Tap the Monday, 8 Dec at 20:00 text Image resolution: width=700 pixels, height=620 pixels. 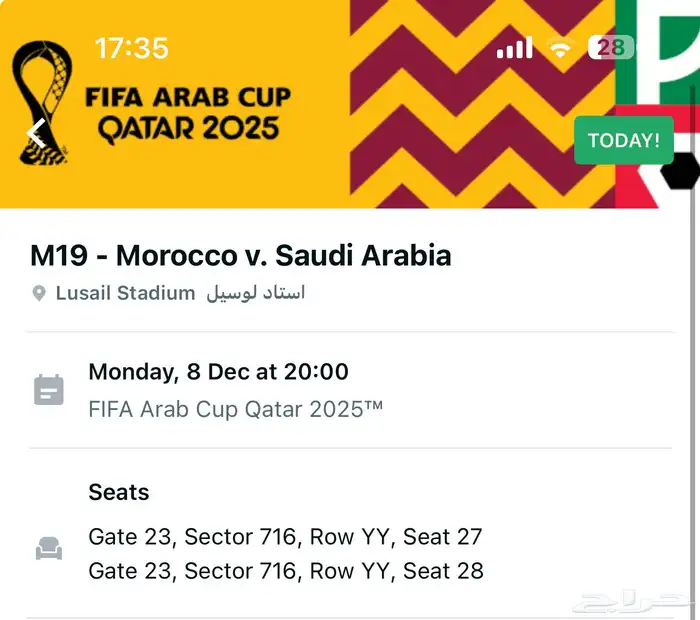click(x=218, y=372)
